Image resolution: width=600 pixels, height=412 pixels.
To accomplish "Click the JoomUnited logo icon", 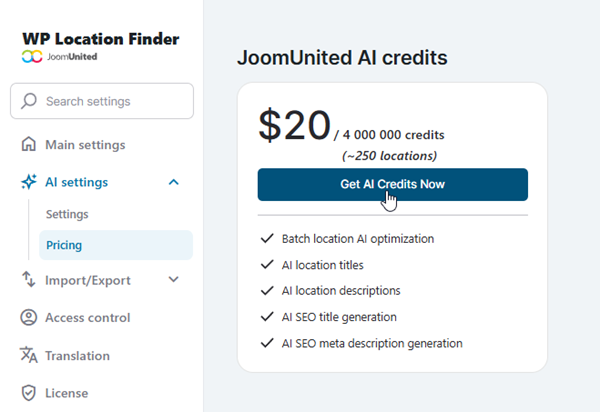I will click(x=32, y=57).
